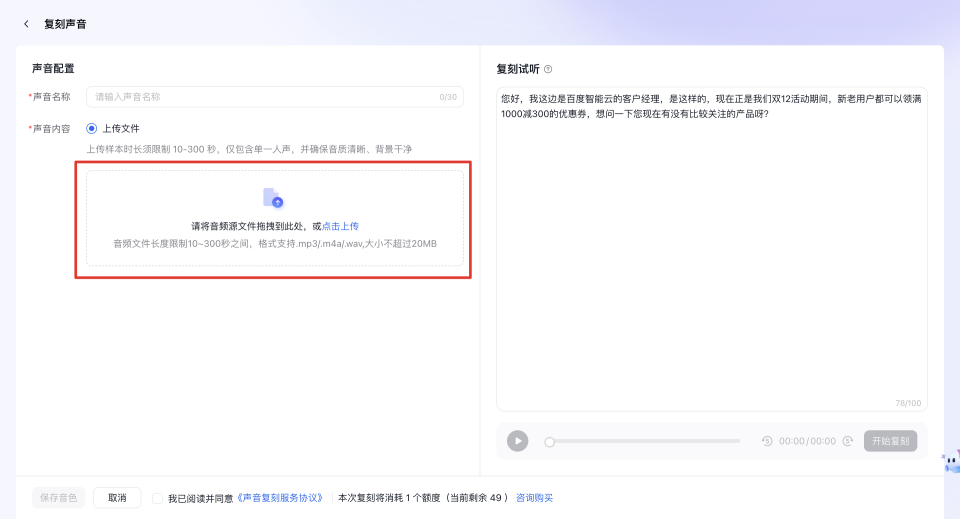The width and height of the screenshot is (960, 519).
Task: Click inside the 复刻试听 sample text area
Action: pyautogui.click(x=711, y=250)
